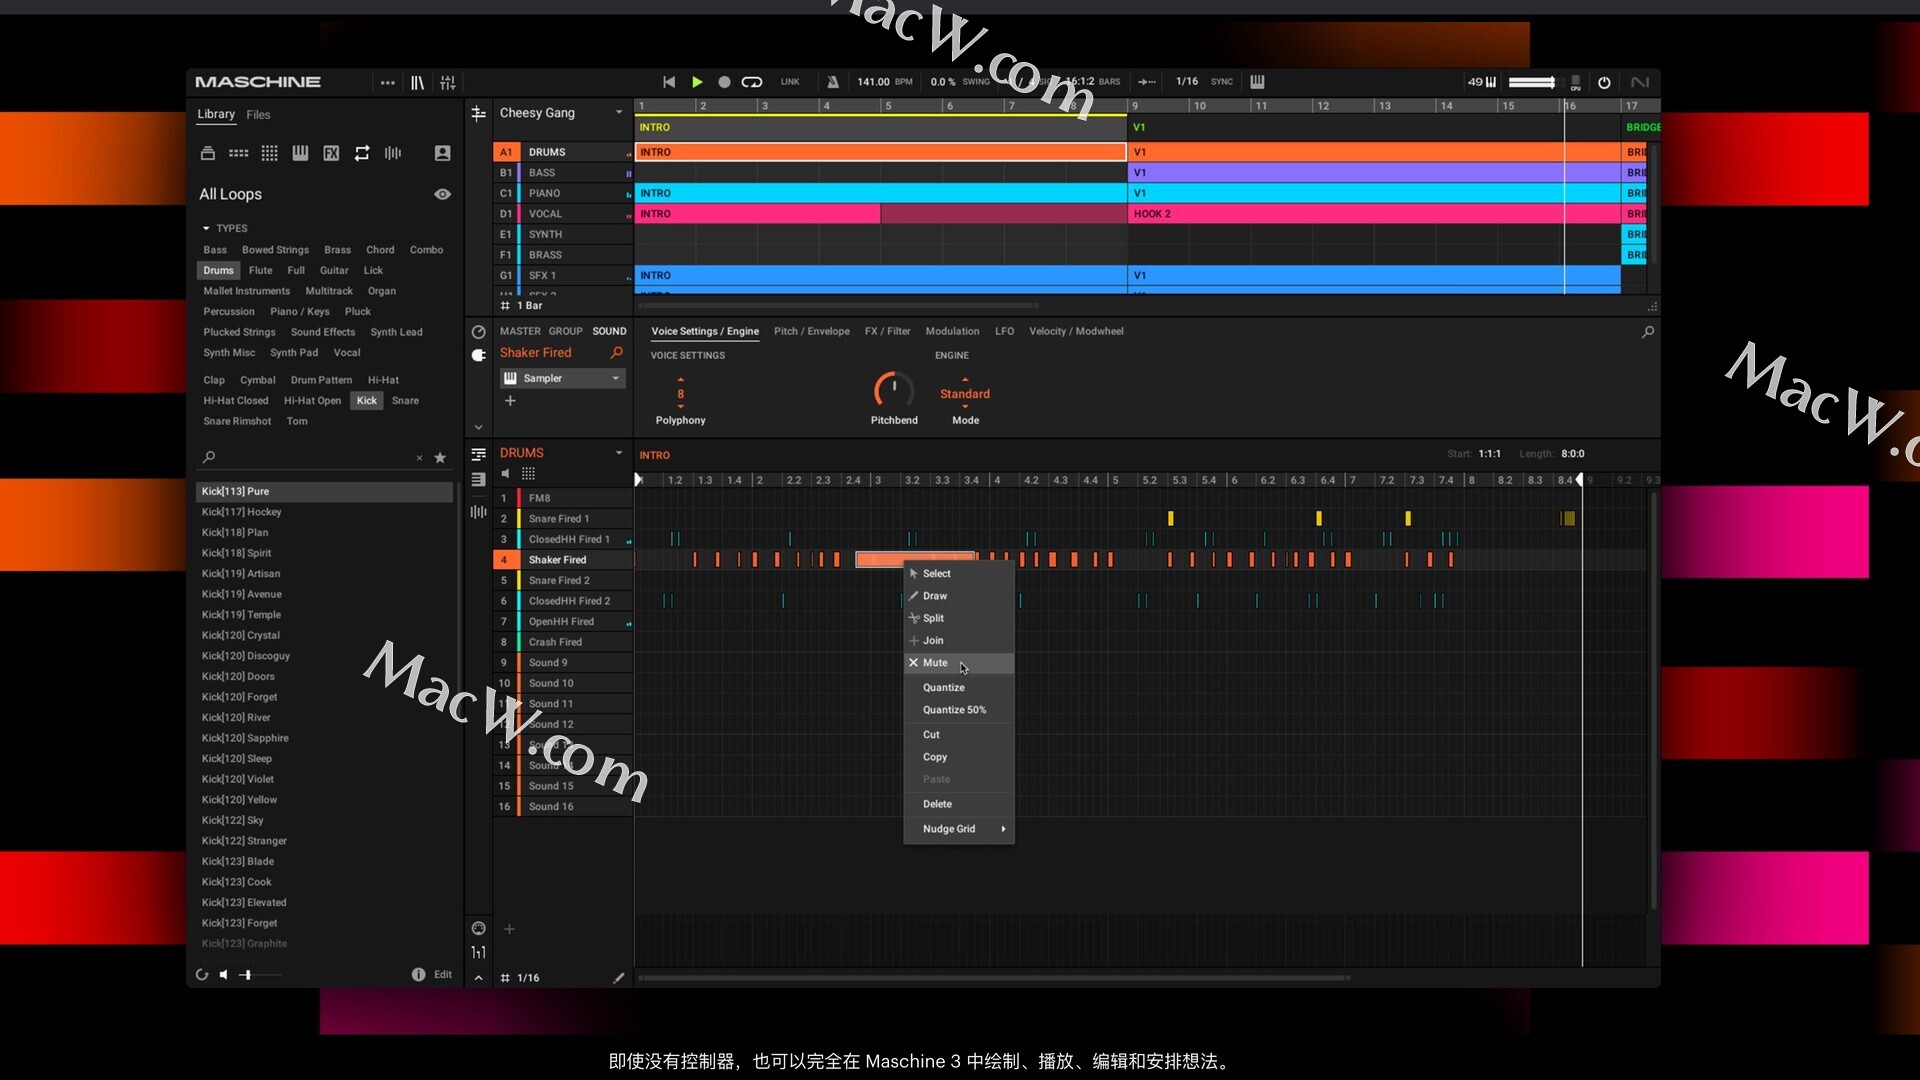This screenshot has width=1920, height=1080.
Task: Click the Edit button in browser footer
Action: [x=443, y=974]
